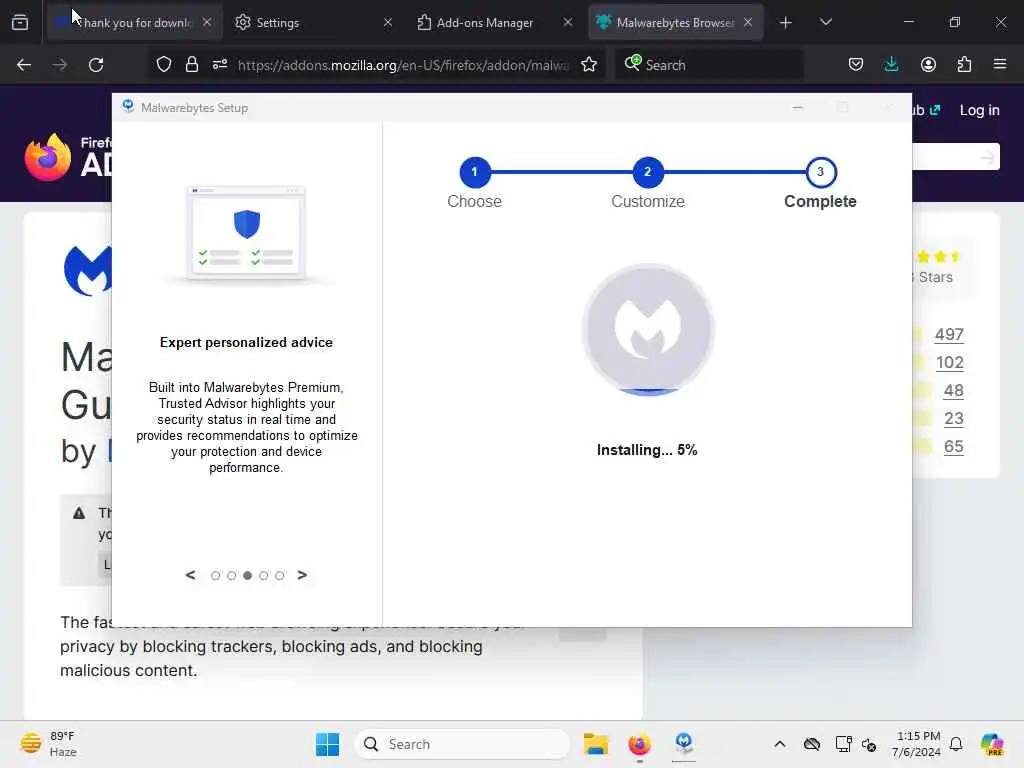This screenshot has width=1024, height=768.
Task: Go back to the previous page
Action: click(x=24, y=65)
